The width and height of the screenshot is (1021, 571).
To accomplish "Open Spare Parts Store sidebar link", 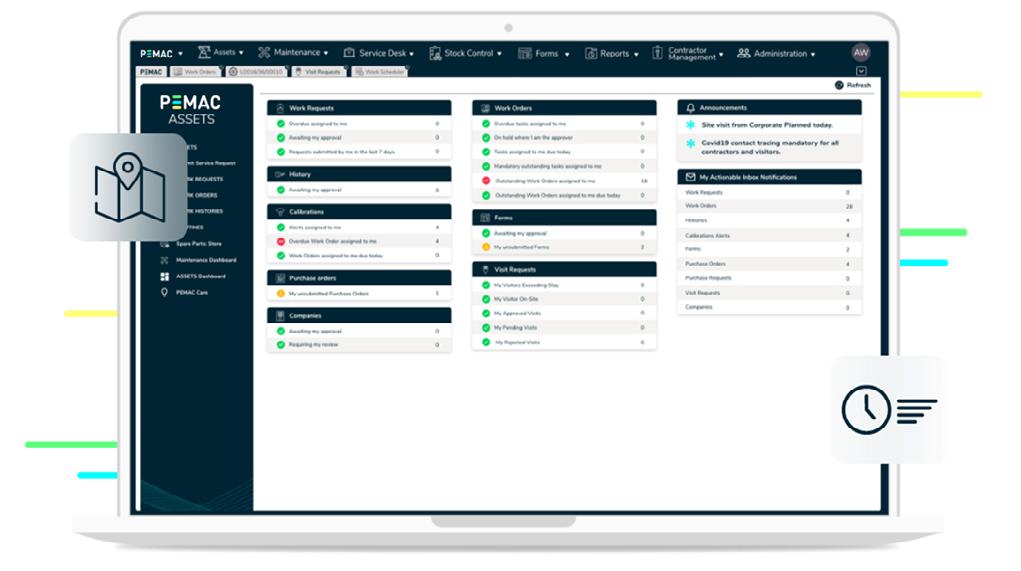I will (199, 244).
